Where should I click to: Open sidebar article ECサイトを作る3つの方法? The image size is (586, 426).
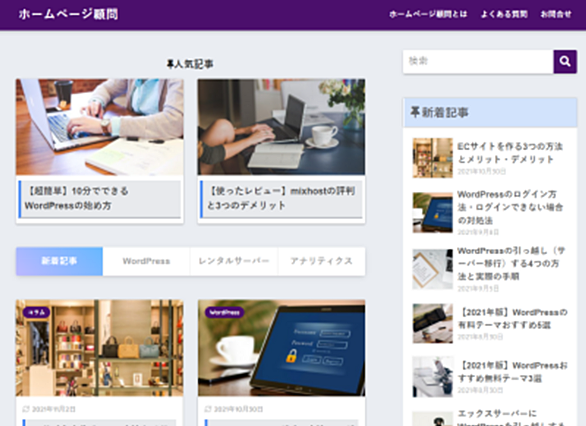tap(510, 152)
